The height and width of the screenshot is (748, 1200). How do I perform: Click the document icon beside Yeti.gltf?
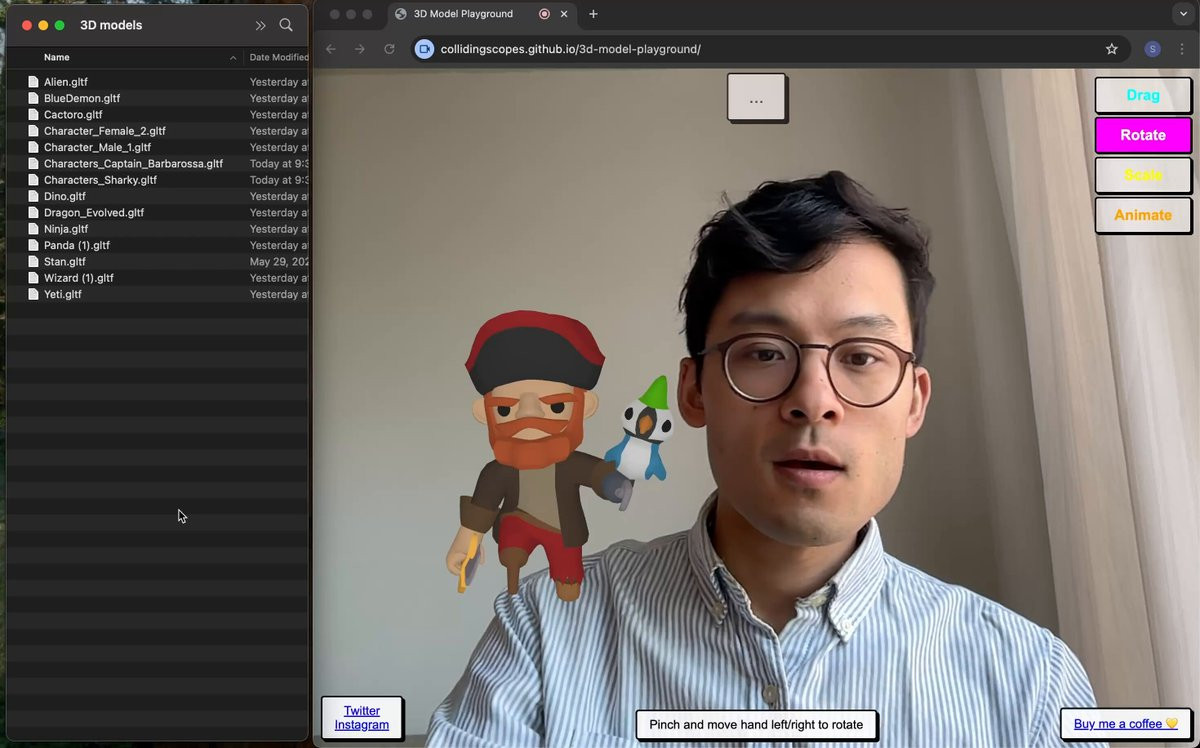coord(33,294)
